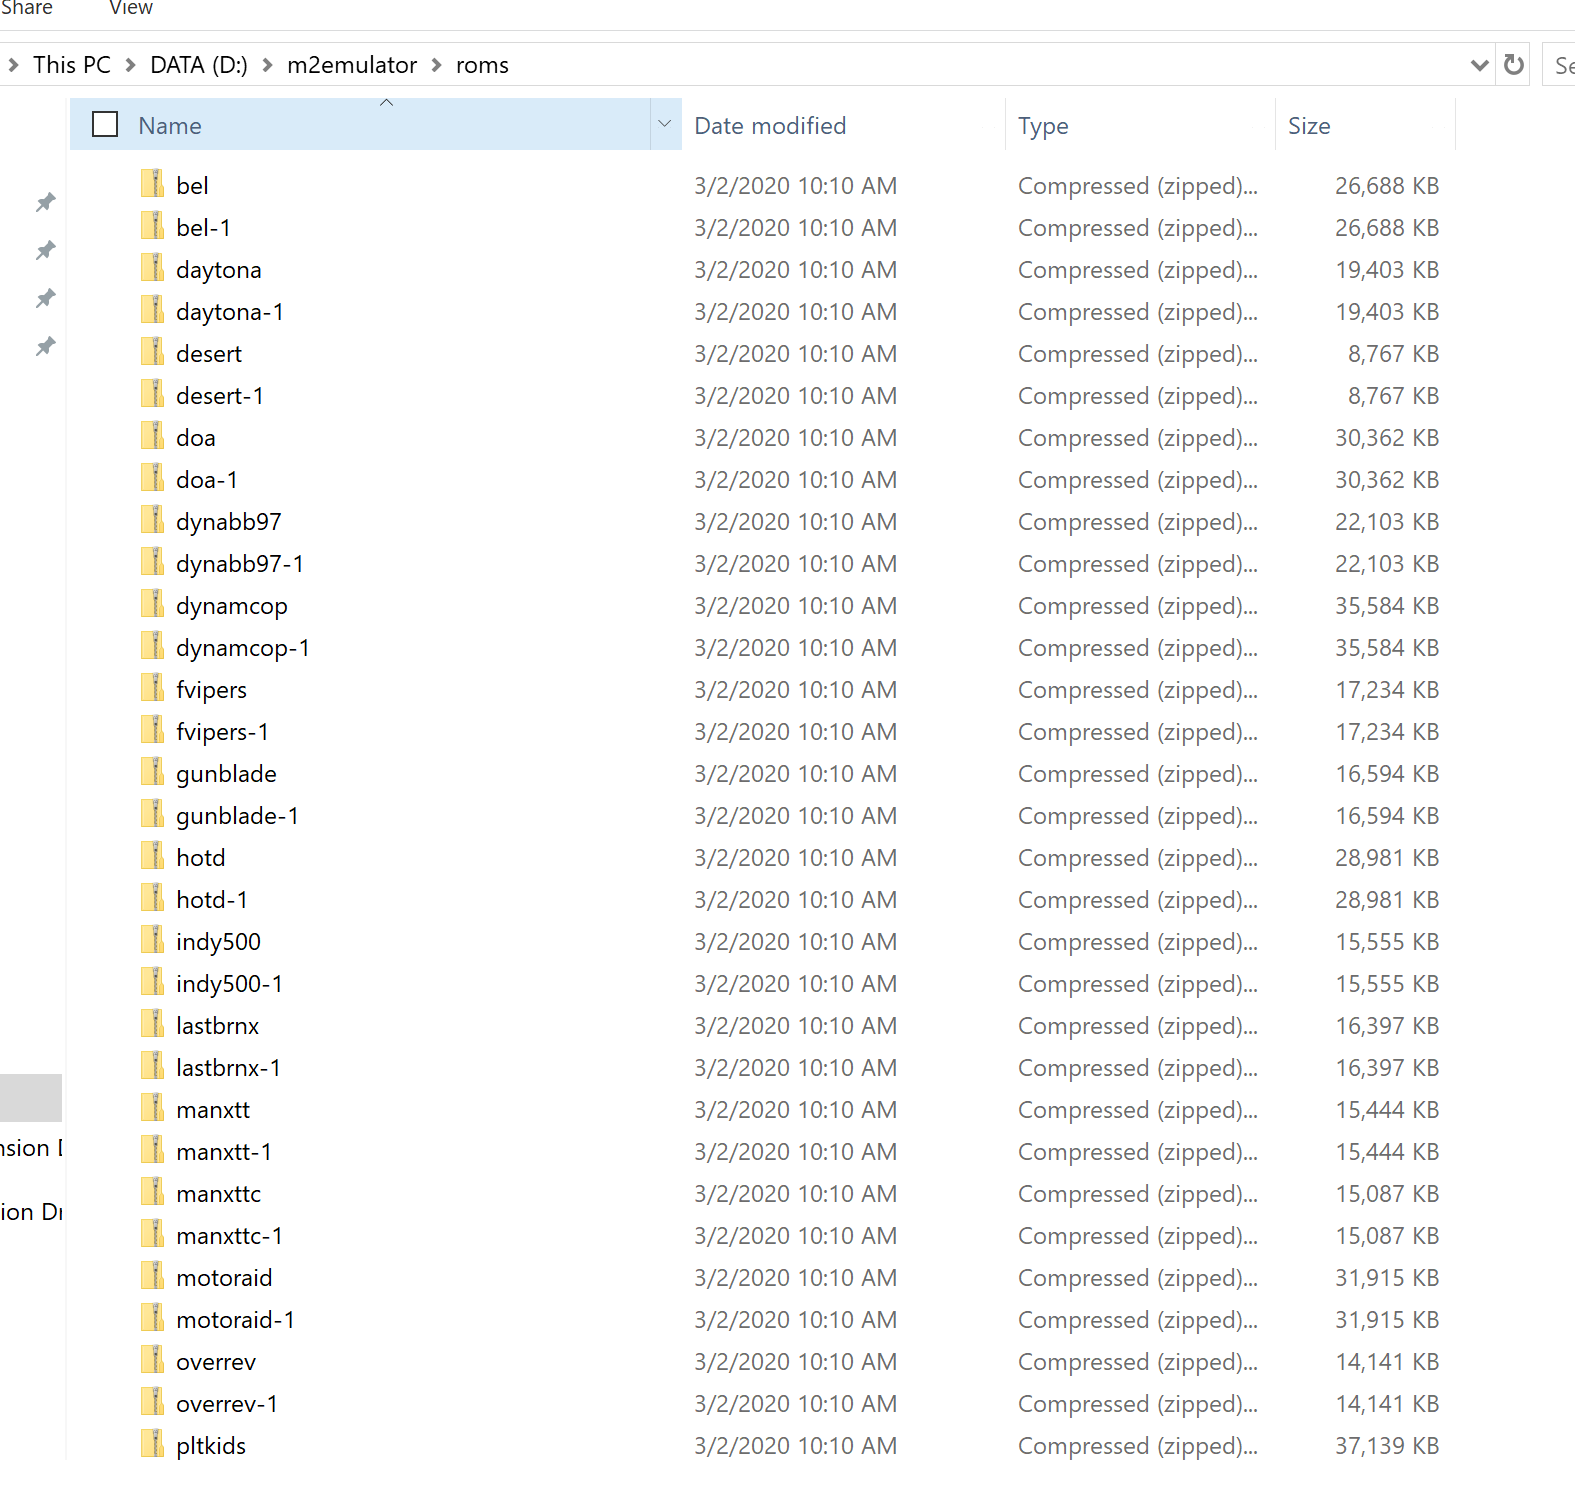1575x1490 pixels.
Task: Click the zip icon for desert-1
Action: click(152, 394)
